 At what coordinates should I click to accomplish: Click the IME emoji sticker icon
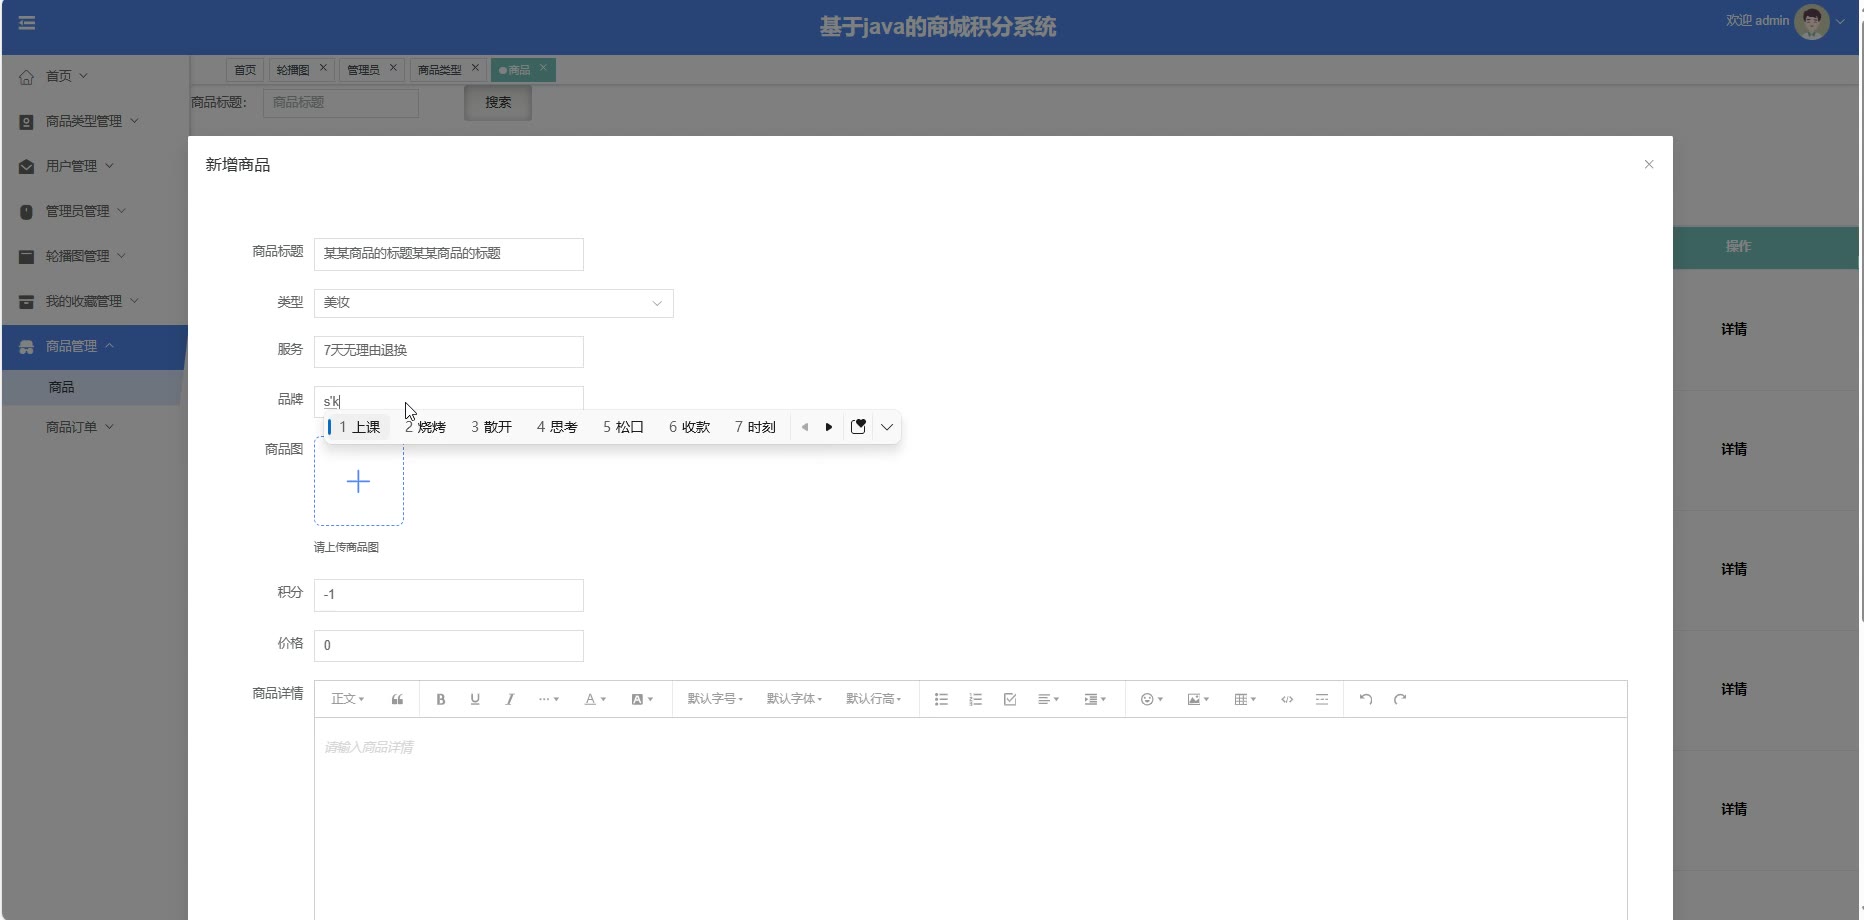(858, 427)
